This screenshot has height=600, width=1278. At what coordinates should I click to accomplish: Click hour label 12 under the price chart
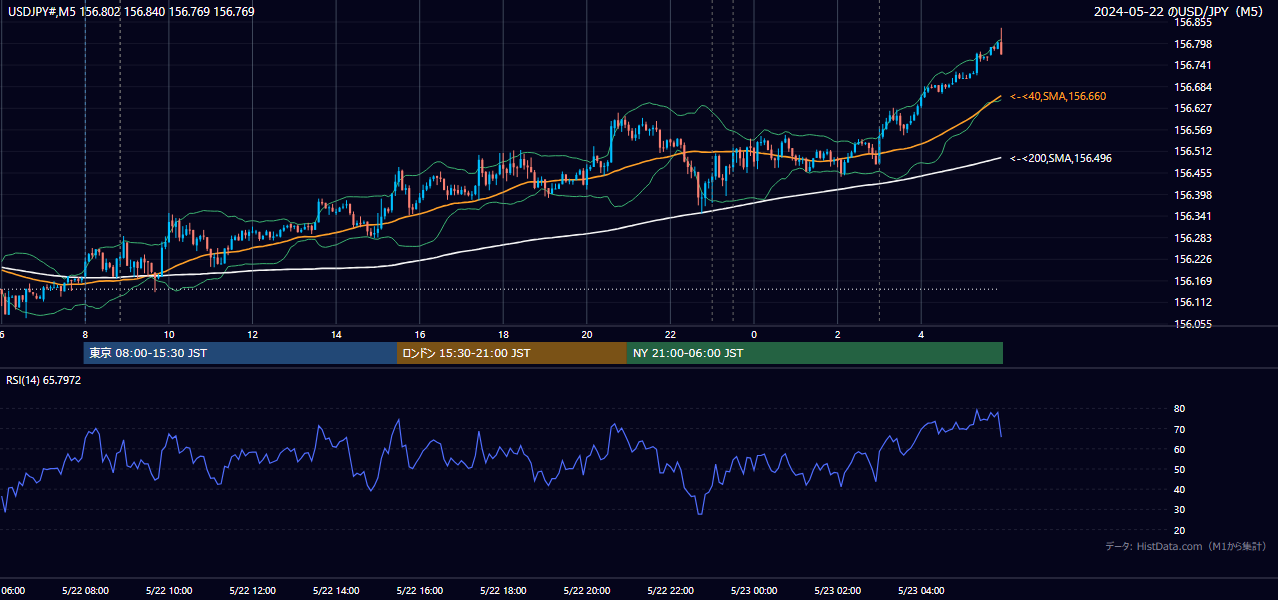tap(253, 335)
